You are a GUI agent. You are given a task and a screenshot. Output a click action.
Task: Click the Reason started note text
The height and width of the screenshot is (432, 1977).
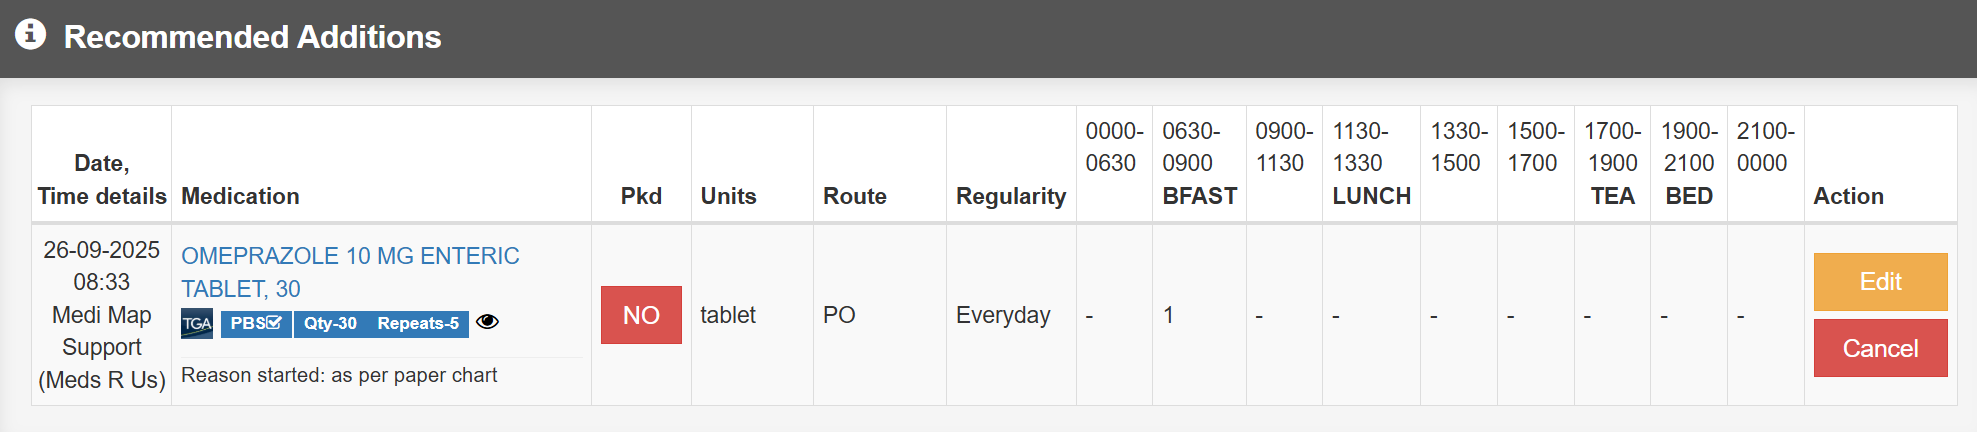339,375
